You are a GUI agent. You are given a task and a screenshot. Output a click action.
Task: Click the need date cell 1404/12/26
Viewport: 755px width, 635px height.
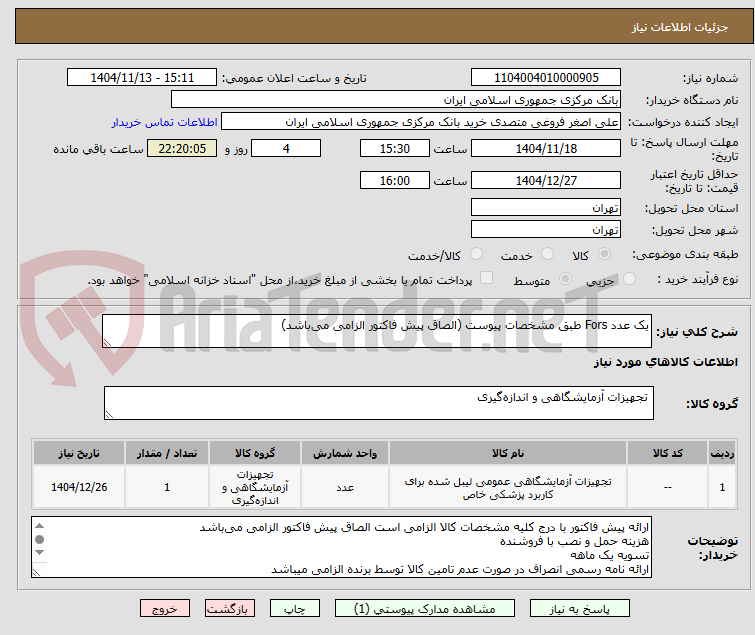79,487
